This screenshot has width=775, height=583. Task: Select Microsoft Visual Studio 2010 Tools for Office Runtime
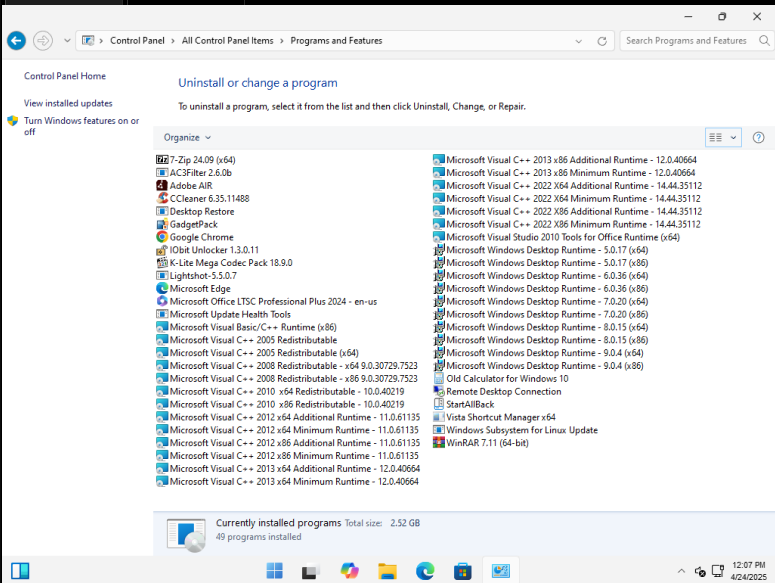click(x=557, y=237)
